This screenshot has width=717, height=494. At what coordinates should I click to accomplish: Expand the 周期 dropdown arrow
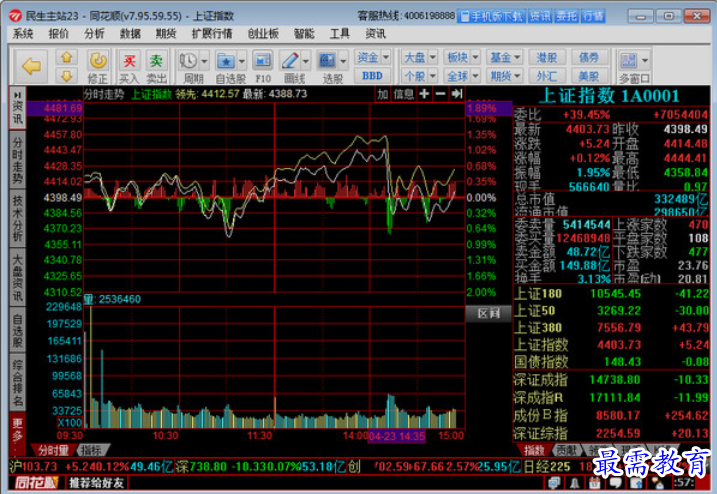pyautogui.click(x=204, y=61)
